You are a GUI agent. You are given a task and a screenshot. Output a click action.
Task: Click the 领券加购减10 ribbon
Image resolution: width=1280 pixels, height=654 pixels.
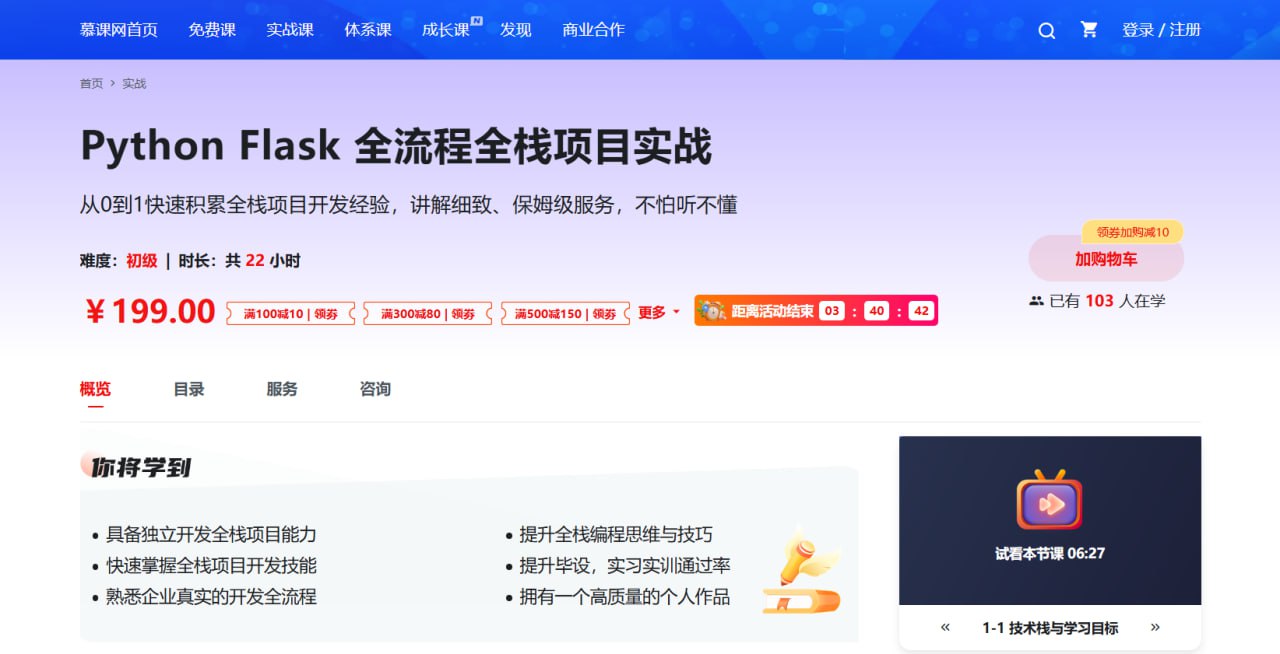click(x=1132, y=232)
